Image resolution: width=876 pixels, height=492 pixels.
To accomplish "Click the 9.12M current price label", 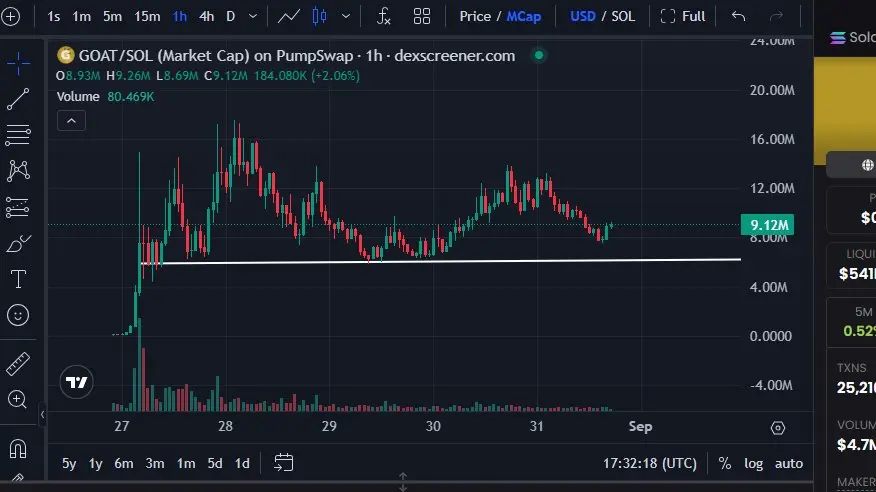I will click(767, 225).
